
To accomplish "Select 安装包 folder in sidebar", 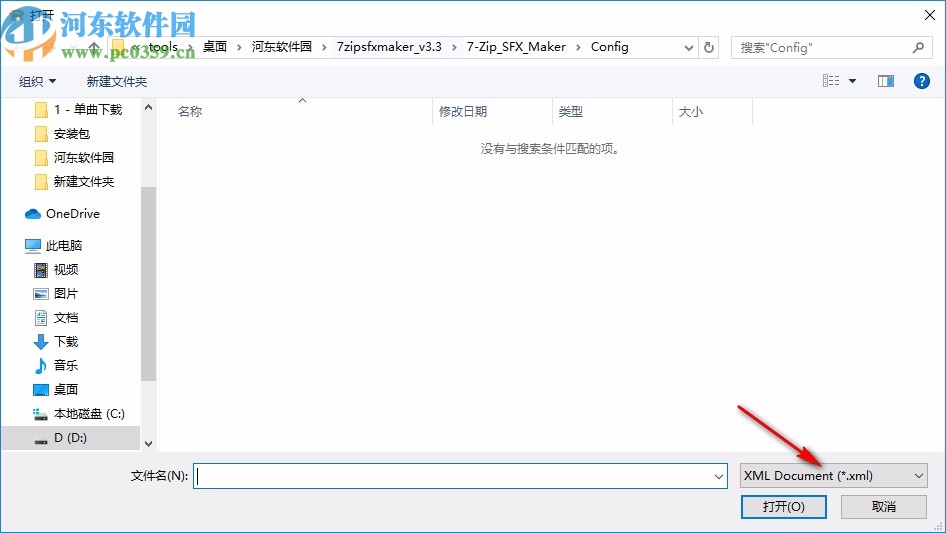I will (62, 133).
